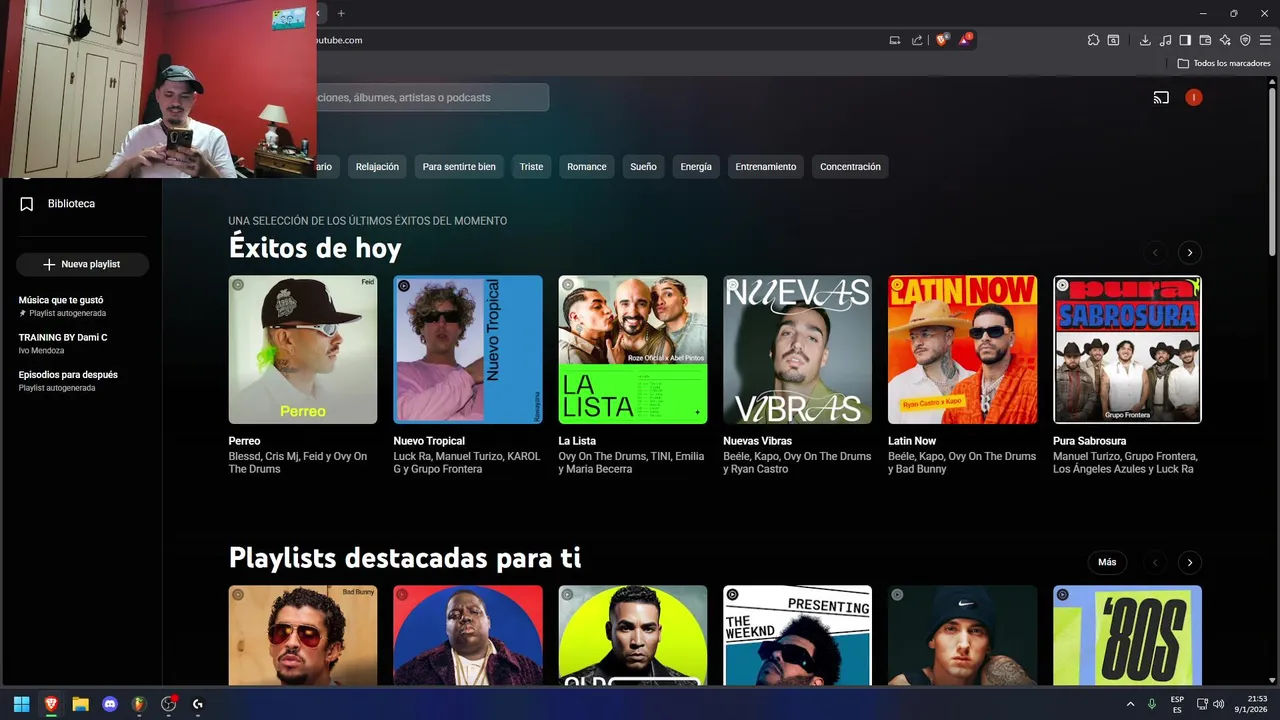This screenshot has width=1280, height=720.
Task: Select the Para sentirte bien chip
Action: coord(459,167)
